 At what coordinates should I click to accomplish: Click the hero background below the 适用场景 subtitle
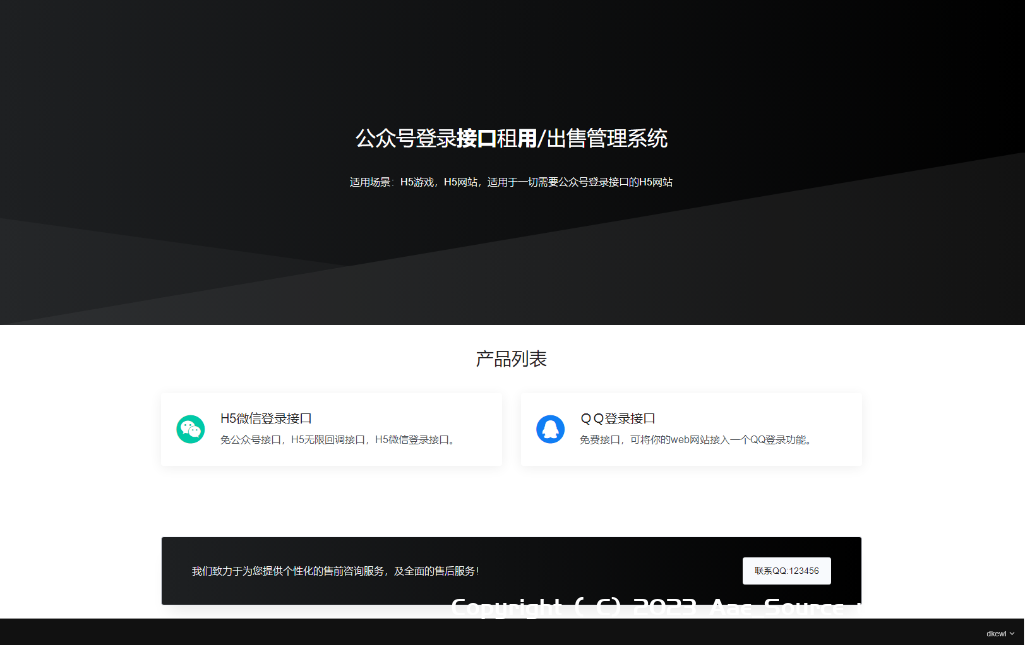click(511, 250)
